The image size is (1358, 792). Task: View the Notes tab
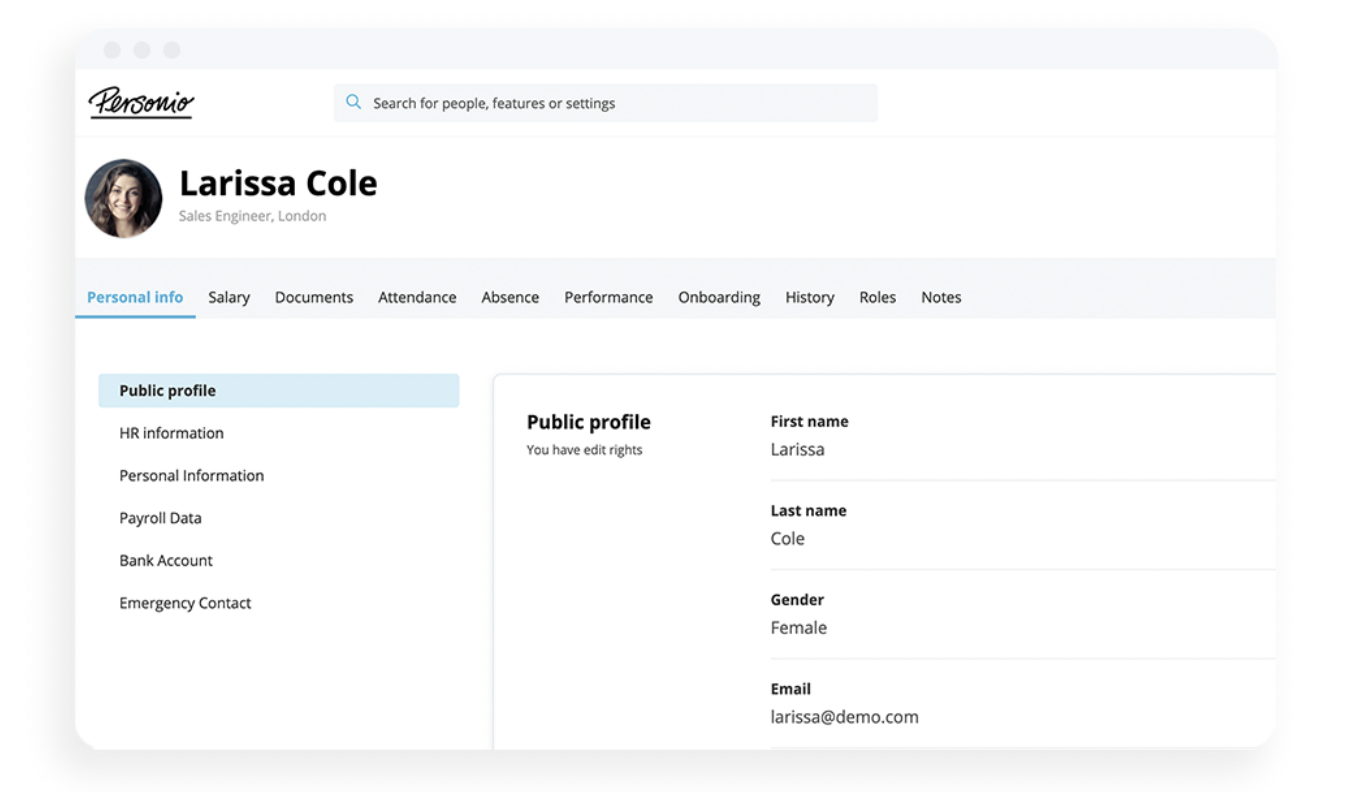(941, 297)
